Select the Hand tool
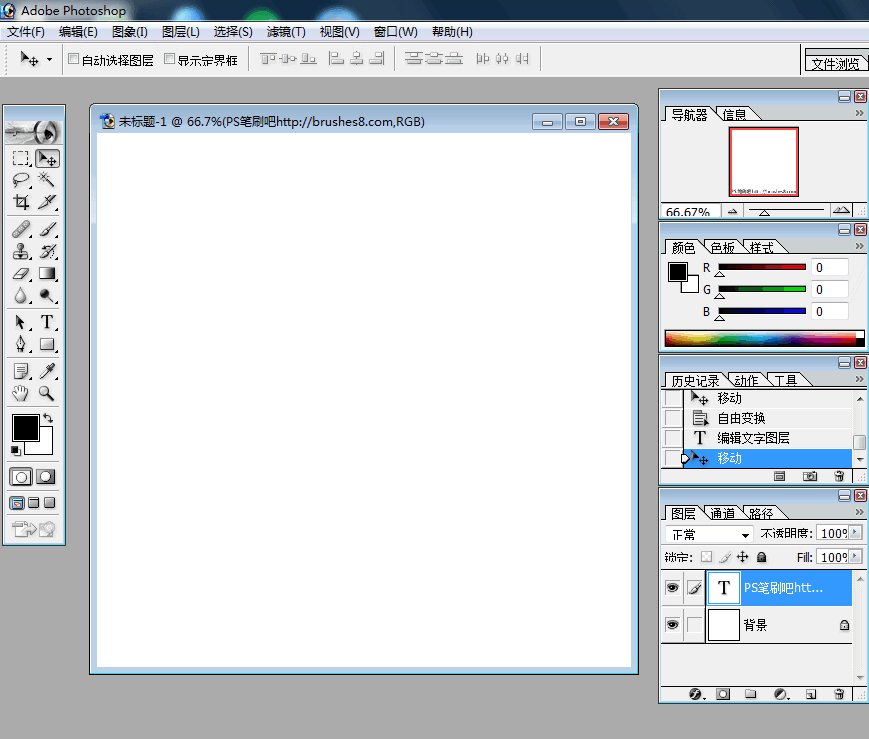The image size is (869, 739). pyautogui.click(x=21, y=394)
